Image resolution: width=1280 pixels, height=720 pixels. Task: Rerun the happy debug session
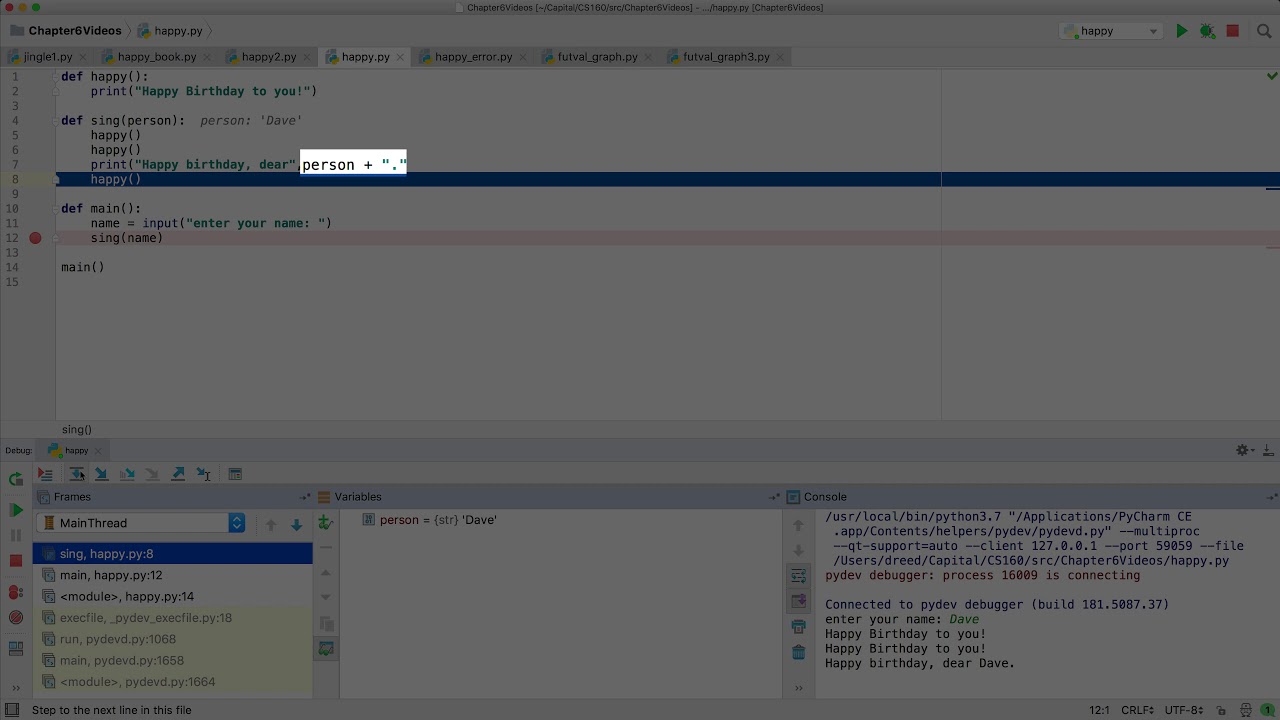(x=16, y=479)
